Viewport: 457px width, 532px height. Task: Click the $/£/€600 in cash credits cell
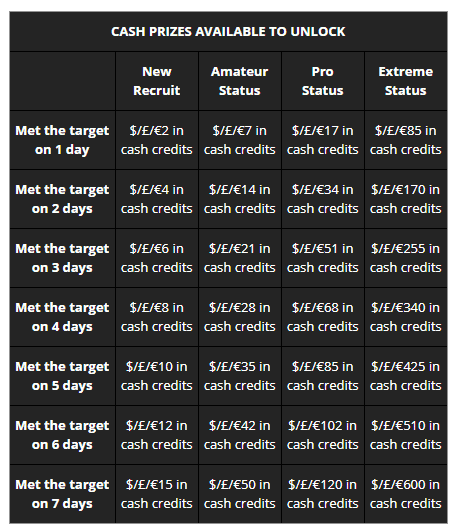click(x=406, y=494)
